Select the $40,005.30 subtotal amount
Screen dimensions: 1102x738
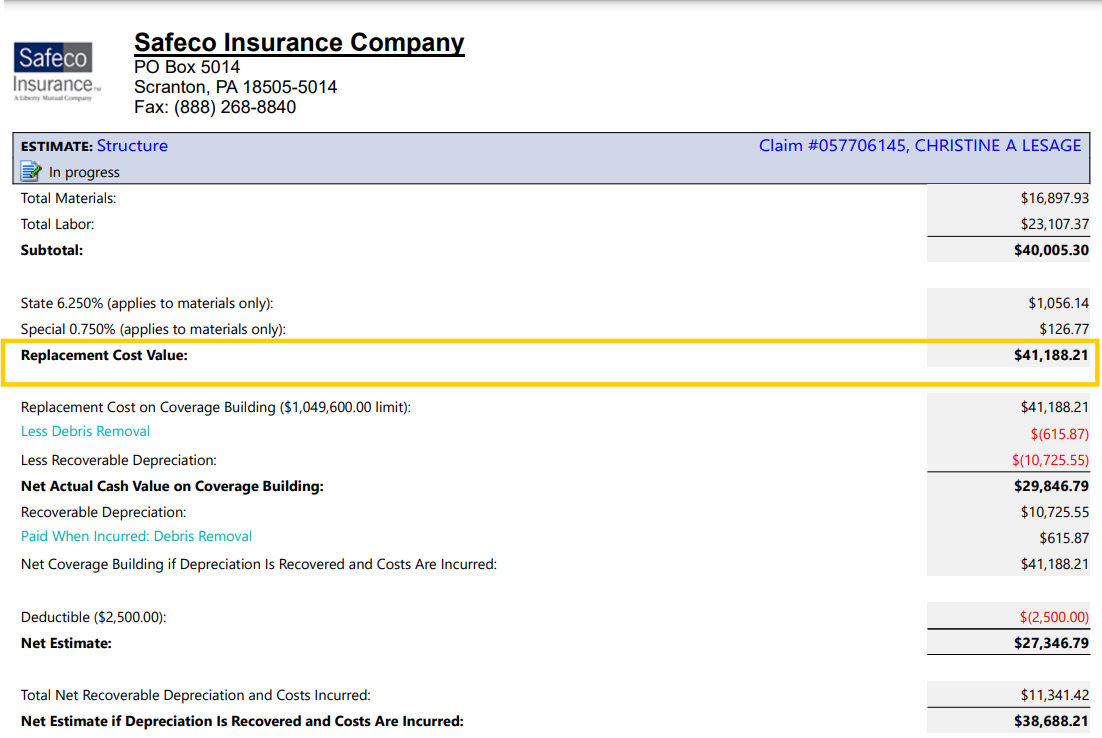point(1051,250)
